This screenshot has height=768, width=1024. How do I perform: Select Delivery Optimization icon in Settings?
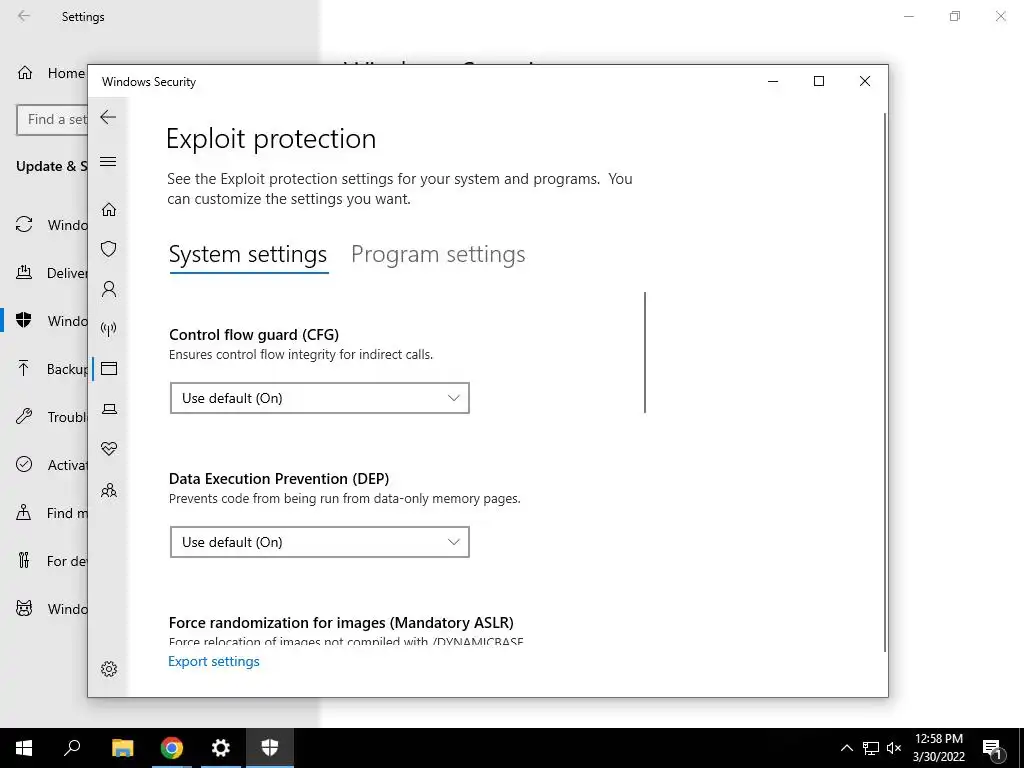[24, 272]
